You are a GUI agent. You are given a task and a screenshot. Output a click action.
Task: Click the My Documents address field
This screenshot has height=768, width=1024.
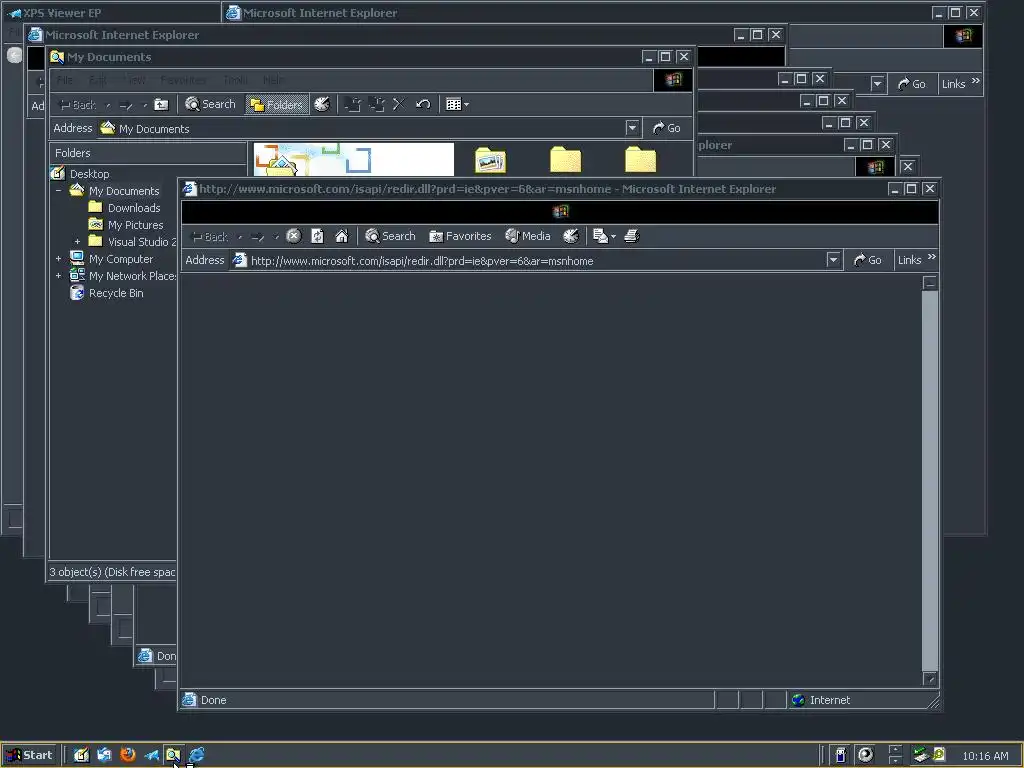pyautogui.click(x=368, y=129)
